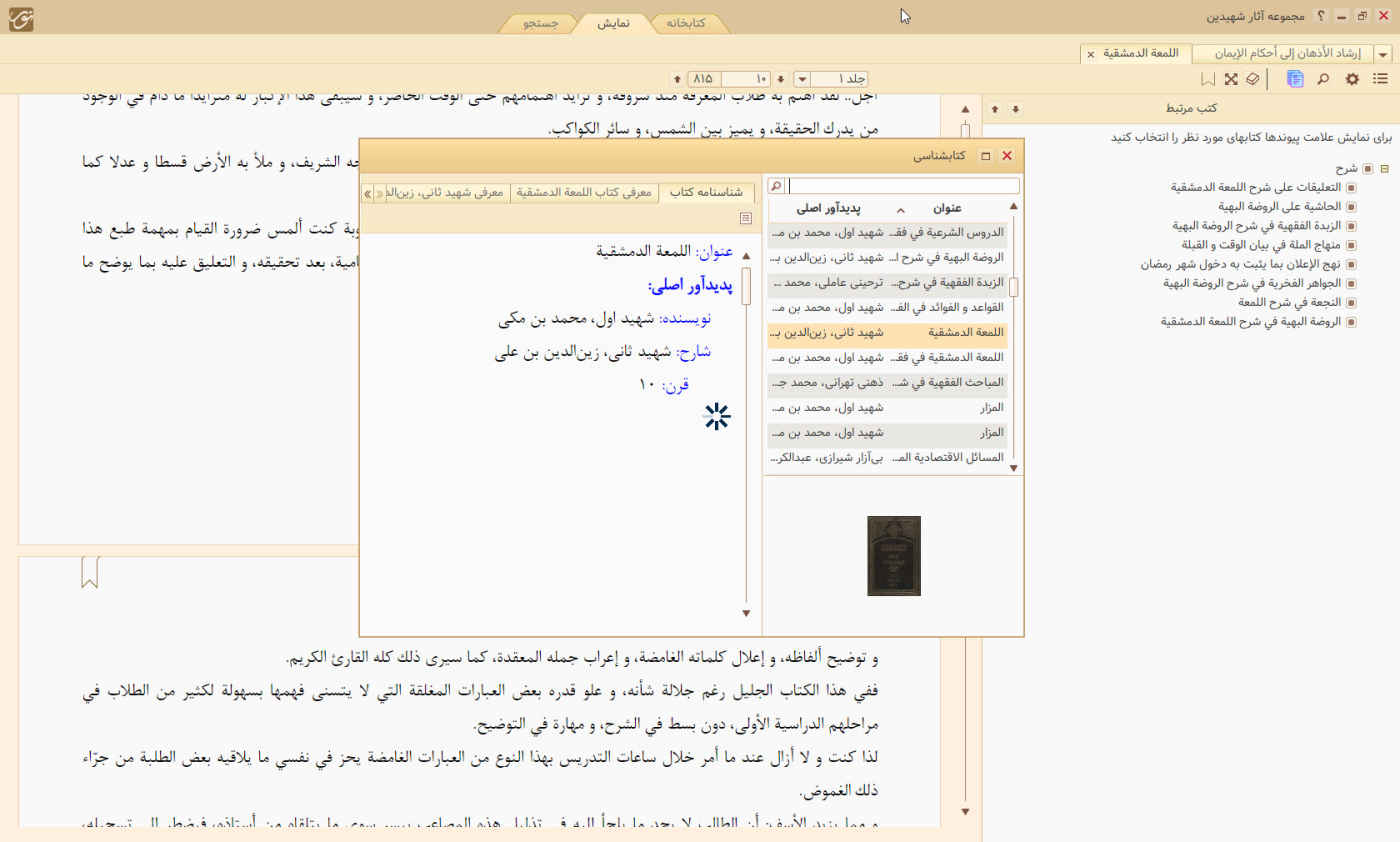1400x842 pixels.
Task: Click the down arrow in related books header
Action: [x=1015, y=108]
